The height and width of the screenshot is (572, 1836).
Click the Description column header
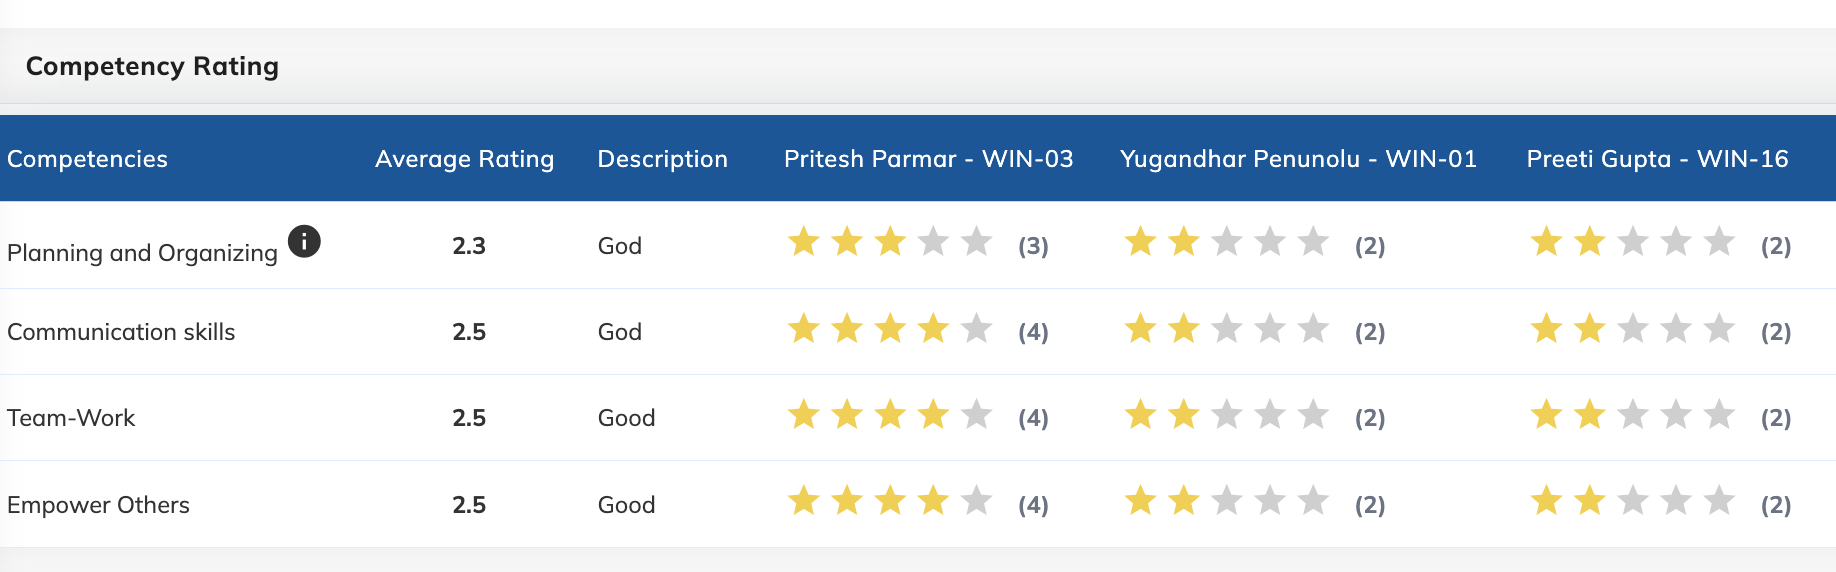click(x=662, y=159)
